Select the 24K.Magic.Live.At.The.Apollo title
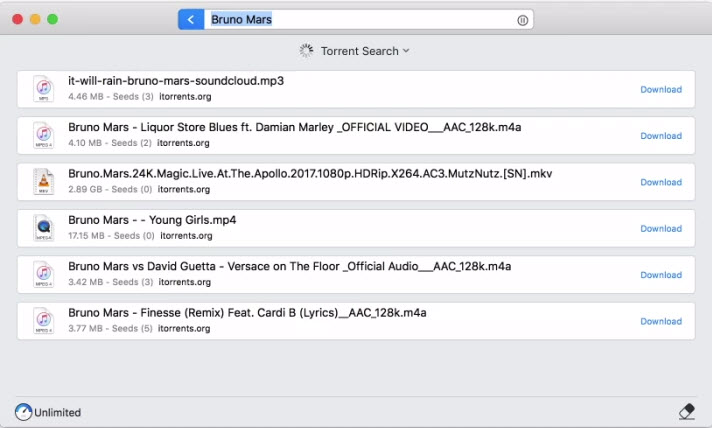Image resolution: width=712 pixels, height=428 pixels. pos(310,173)
